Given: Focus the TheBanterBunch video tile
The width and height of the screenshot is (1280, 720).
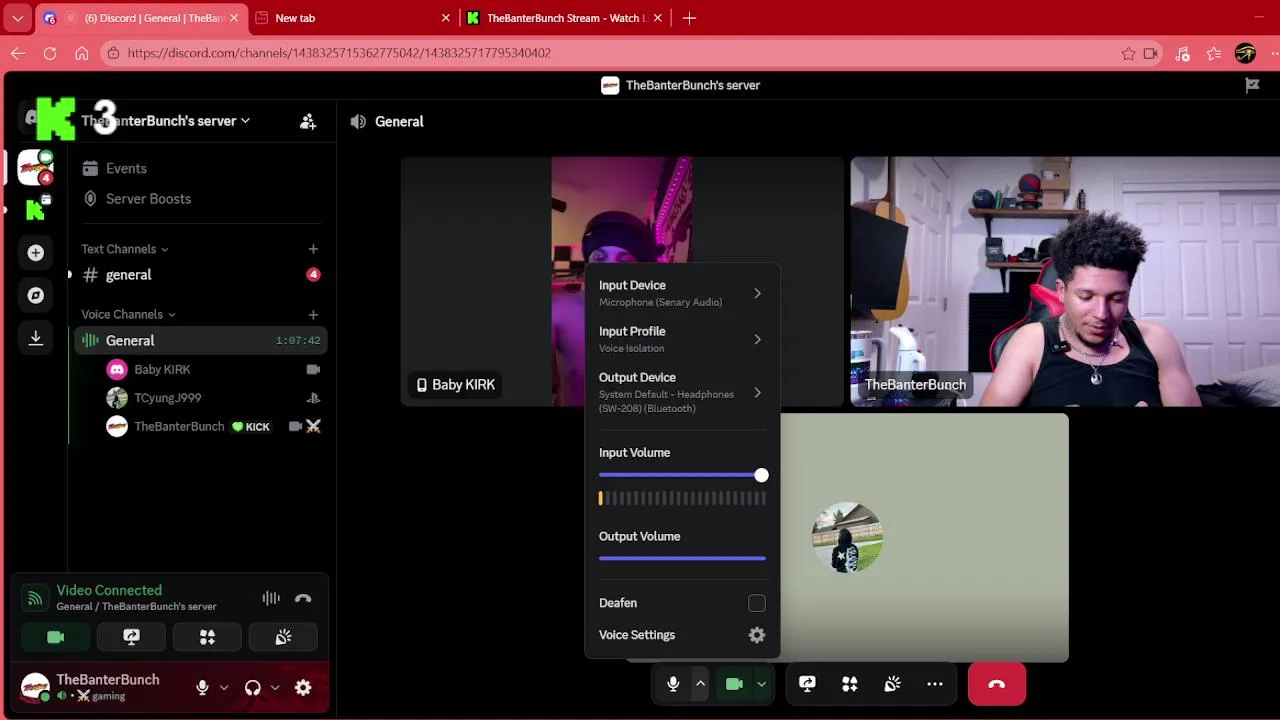Looking at the screenshot, I should tap(1065, 281).
